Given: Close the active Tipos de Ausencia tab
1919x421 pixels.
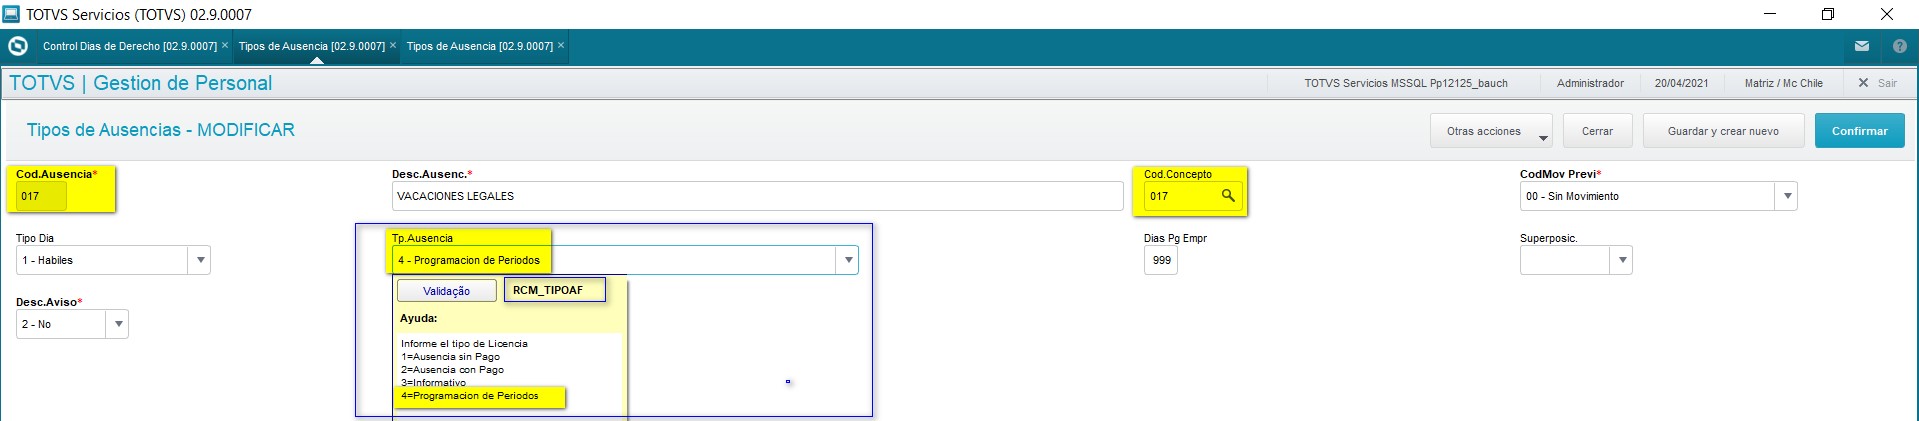Looking at the screenshot, I should 393,45.
